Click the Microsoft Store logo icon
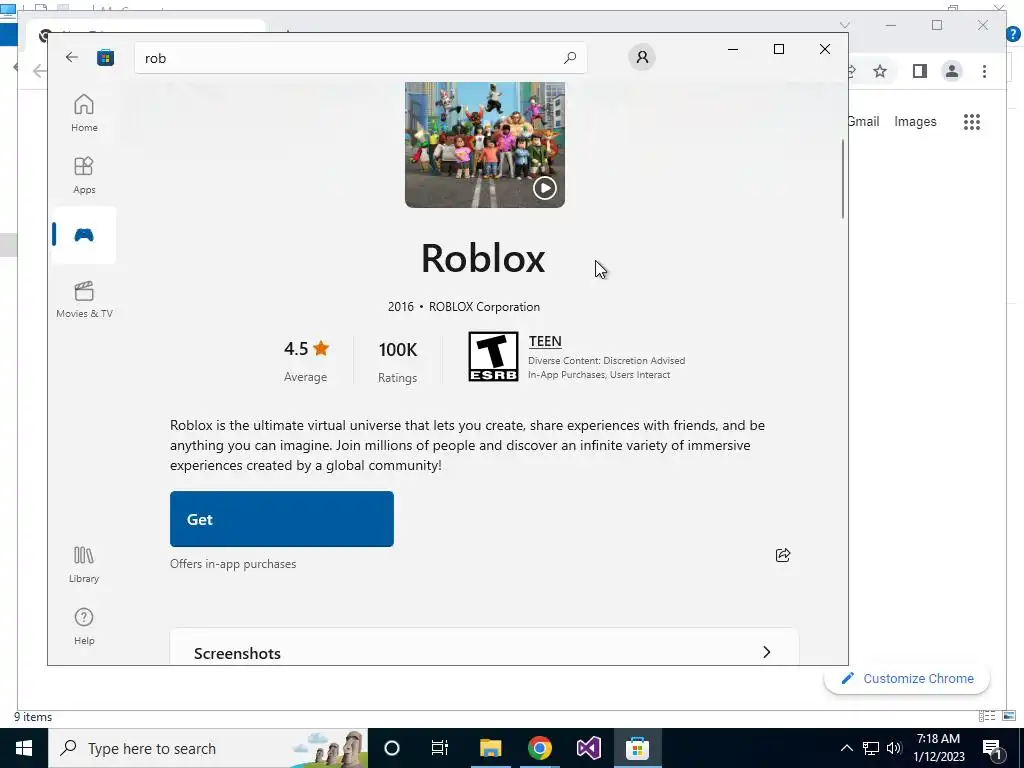Image resolution: width=1024 pixels, height=768 pixels. point(105,57)
